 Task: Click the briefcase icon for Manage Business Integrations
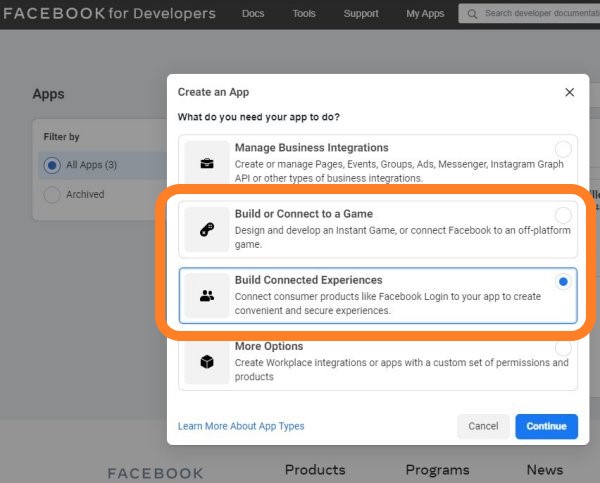click(x=207, y=163)
